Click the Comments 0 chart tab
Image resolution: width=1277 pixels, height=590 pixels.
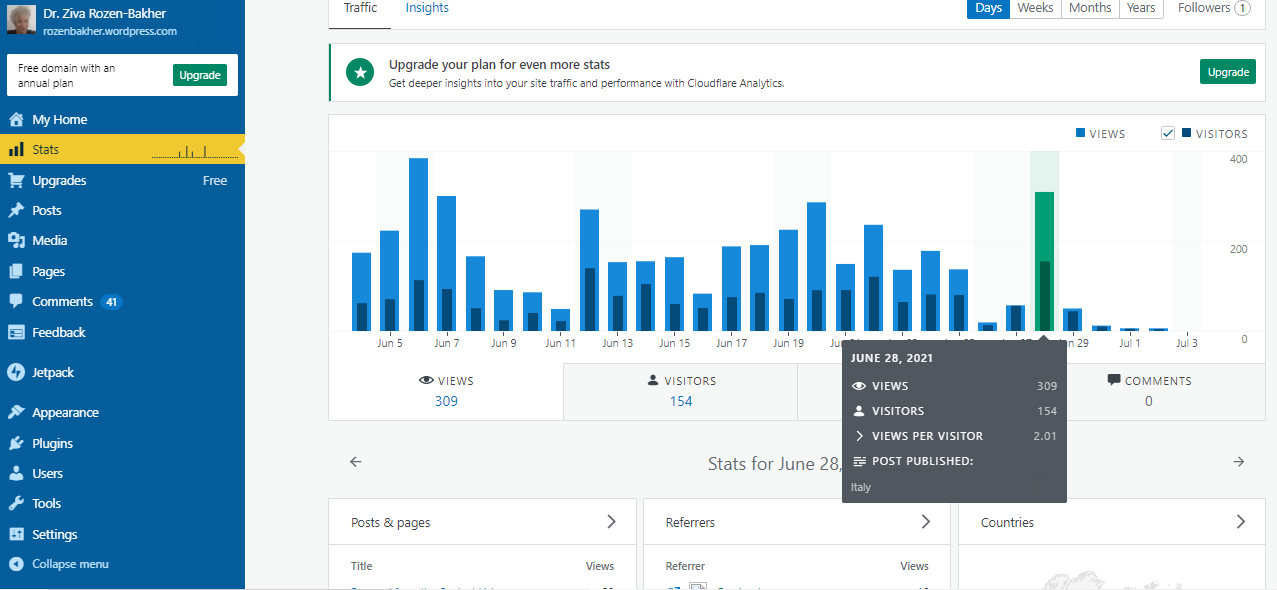coord(1148,391)
